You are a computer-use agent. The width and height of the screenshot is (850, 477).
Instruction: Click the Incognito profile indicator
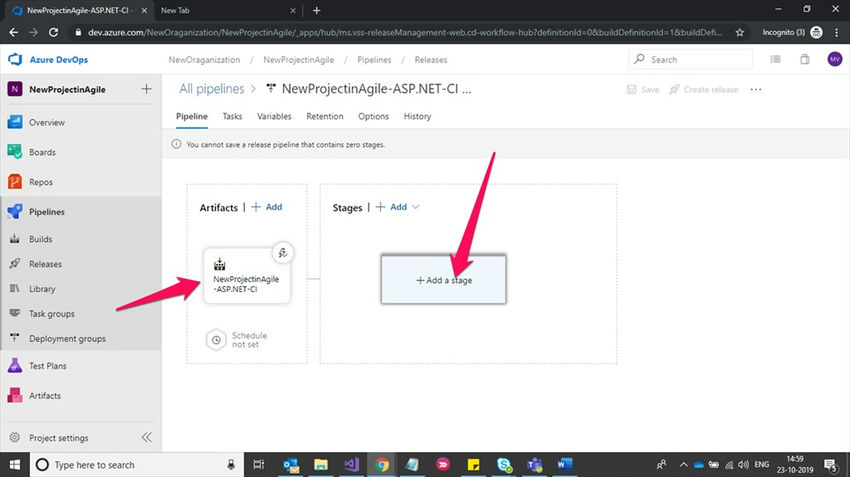[x=791, y=33]
